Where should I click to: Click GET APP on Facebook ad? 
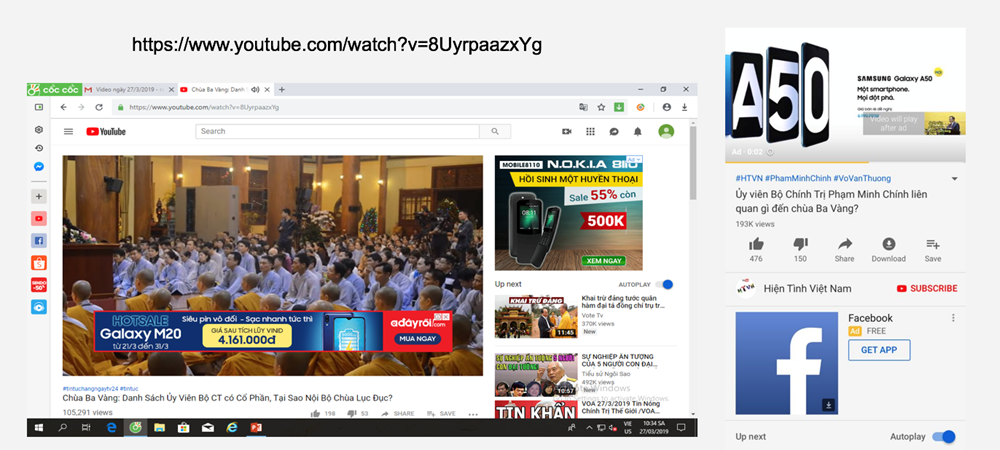tap(879, 350)
